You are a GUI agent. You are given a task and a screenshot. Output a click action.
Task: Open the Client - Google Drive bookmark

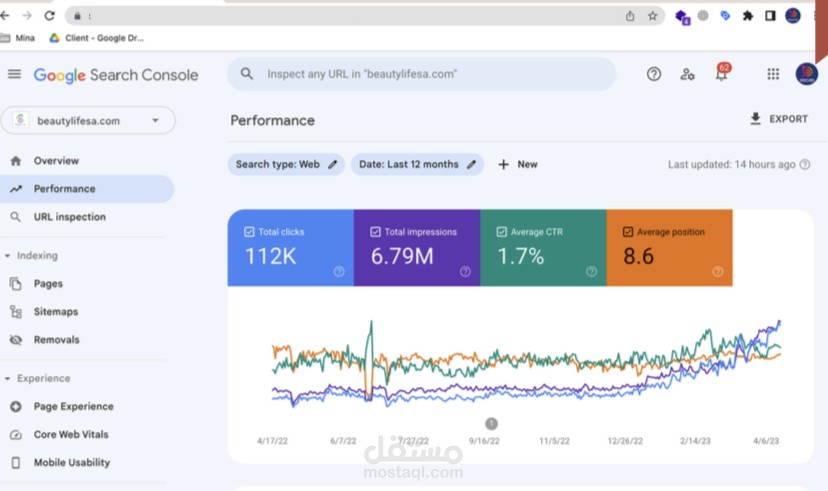(x=97, y=38)
